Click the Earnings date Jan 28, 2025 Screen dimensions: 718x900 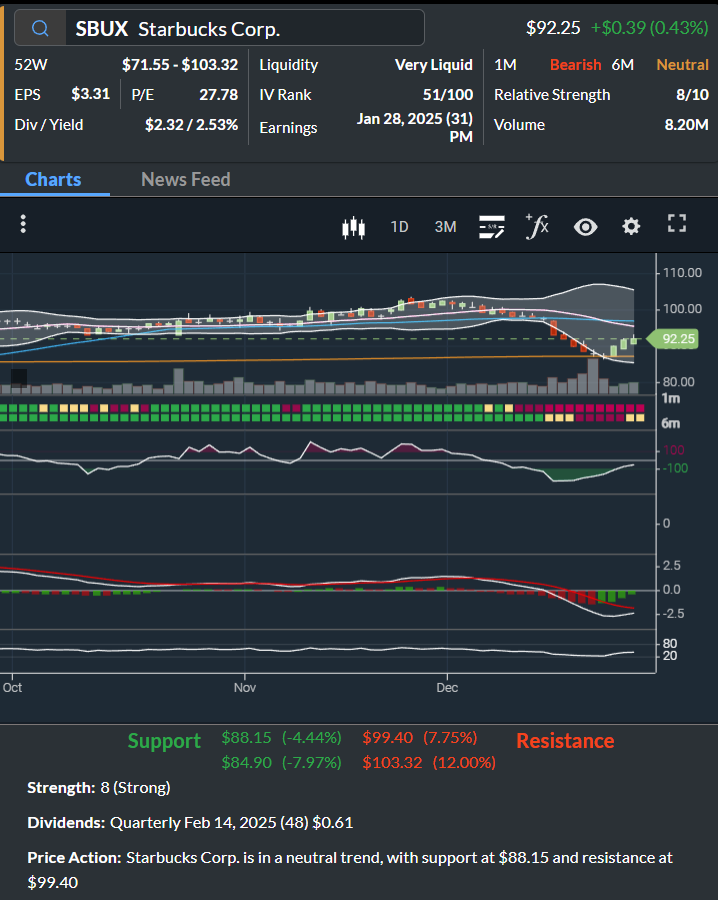click(415, 127)
